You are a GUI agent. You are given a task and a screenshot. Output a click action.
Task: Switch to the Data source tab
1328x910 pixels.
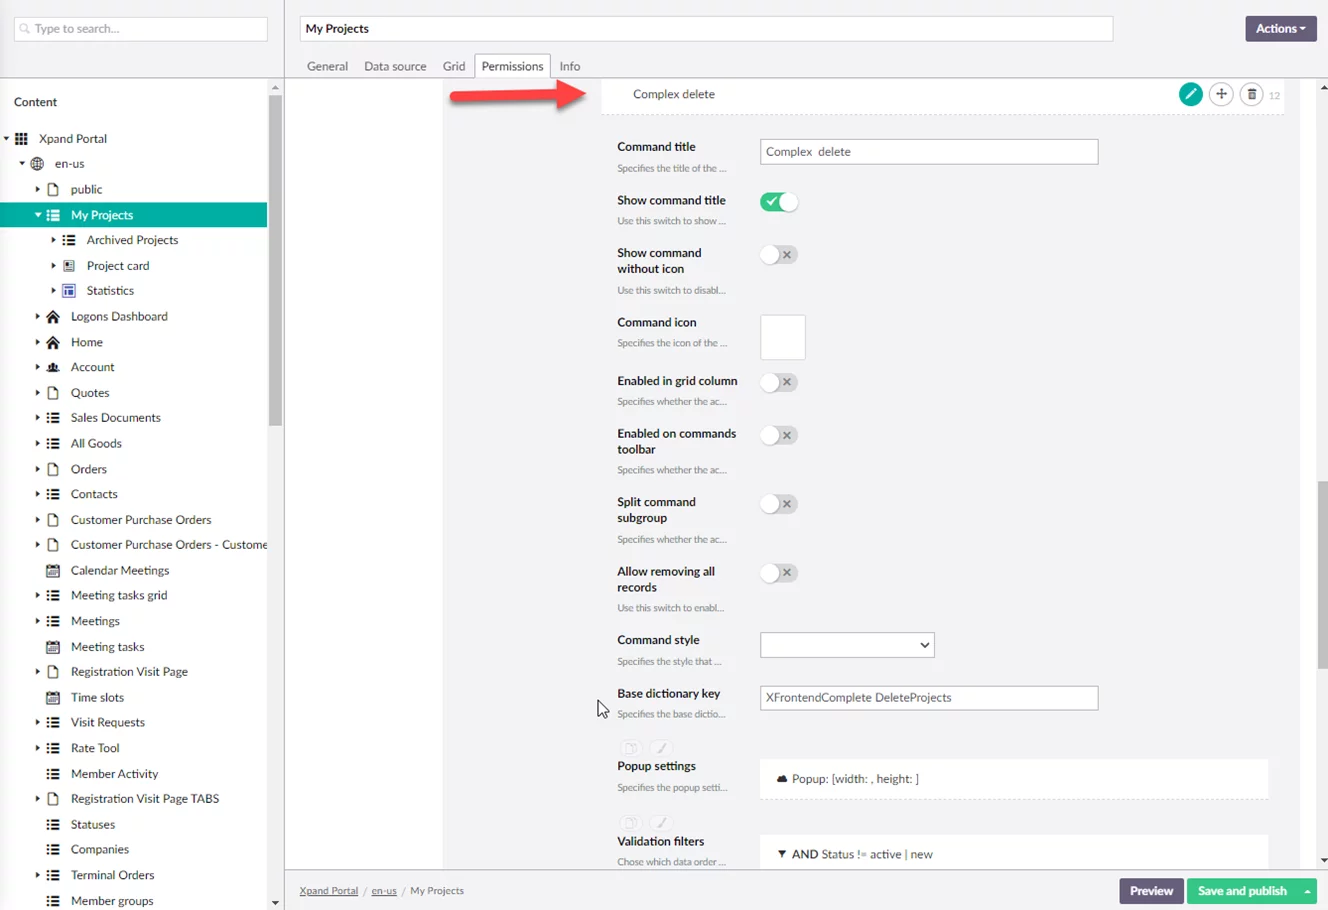395,66
